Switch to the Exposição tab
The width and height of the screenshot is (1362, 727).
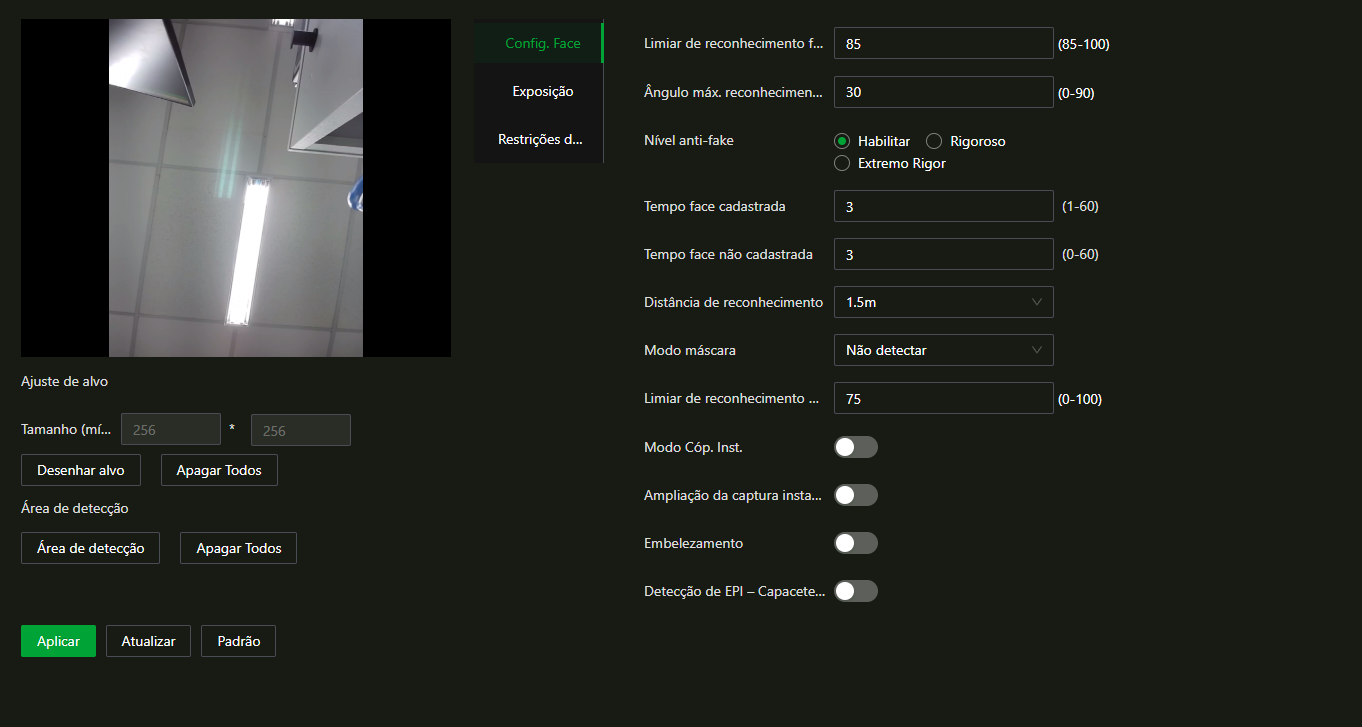point(539,91)
